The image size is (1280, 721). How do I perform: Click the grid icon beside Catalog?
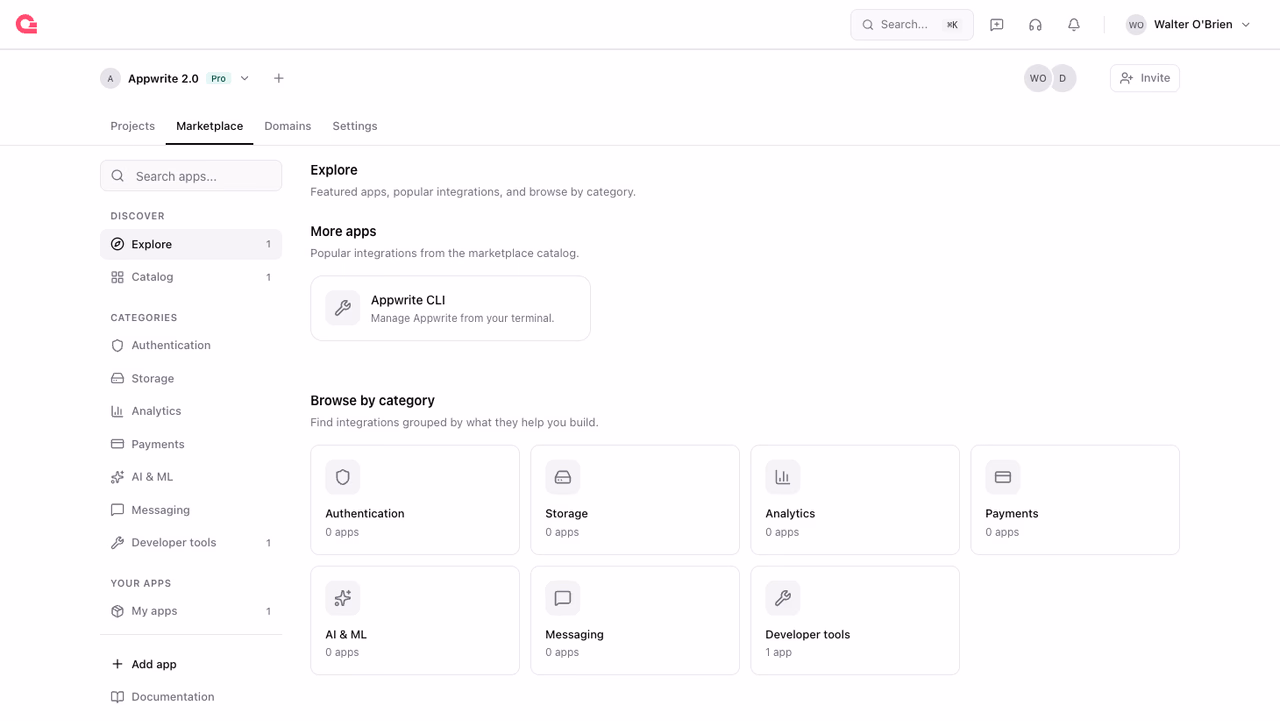click(x=117, y=277)
